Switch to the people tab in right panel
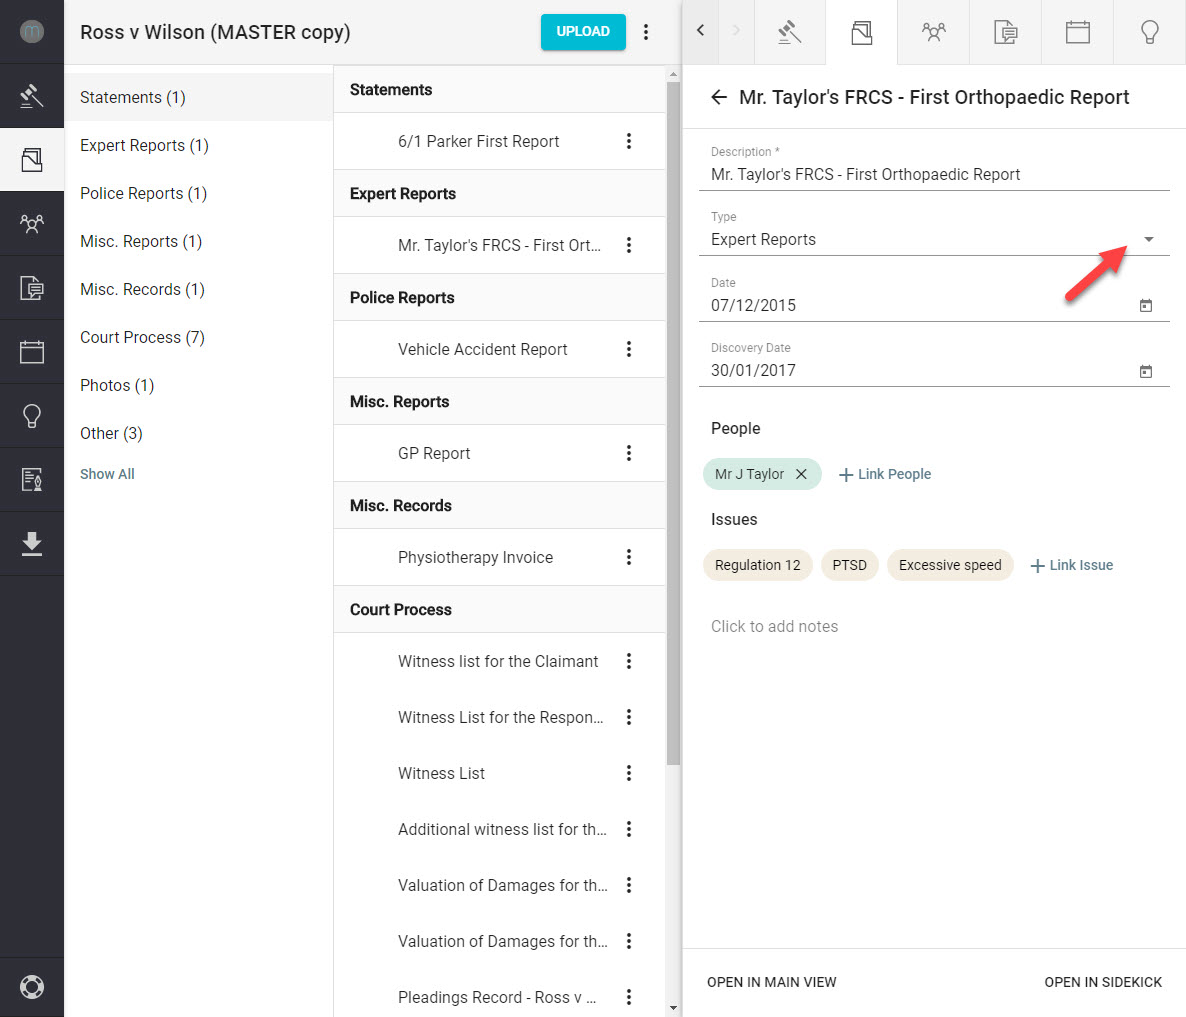The width and height of the screenshot is (1186, 1017). pyautogui.click(x=933, y=32)
